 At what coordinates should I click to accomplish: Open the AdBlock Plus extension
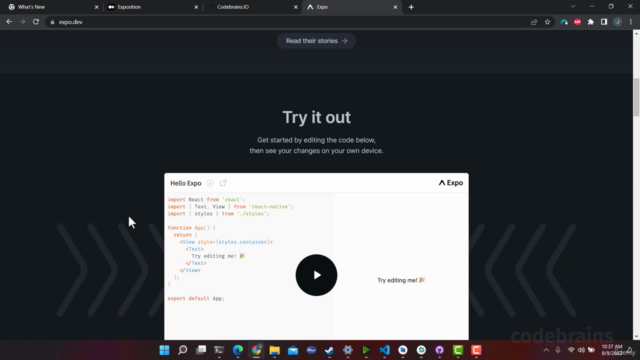click(x=577, y=22)
